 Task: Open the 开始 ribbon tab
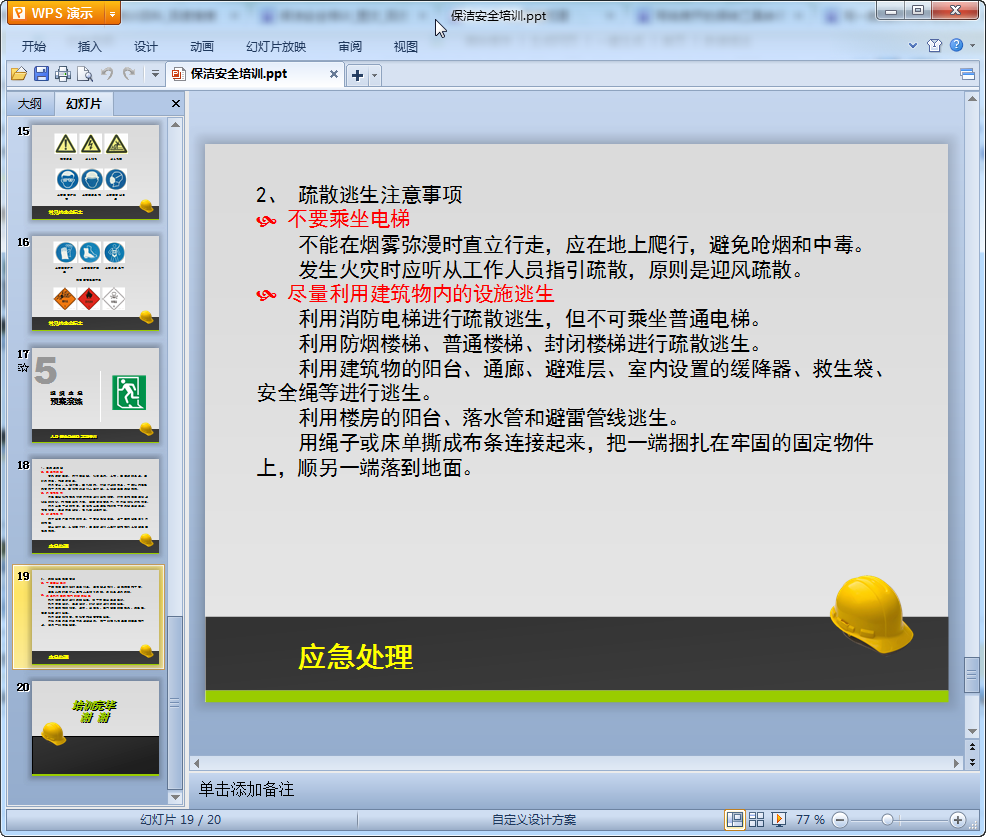[33, 47]
